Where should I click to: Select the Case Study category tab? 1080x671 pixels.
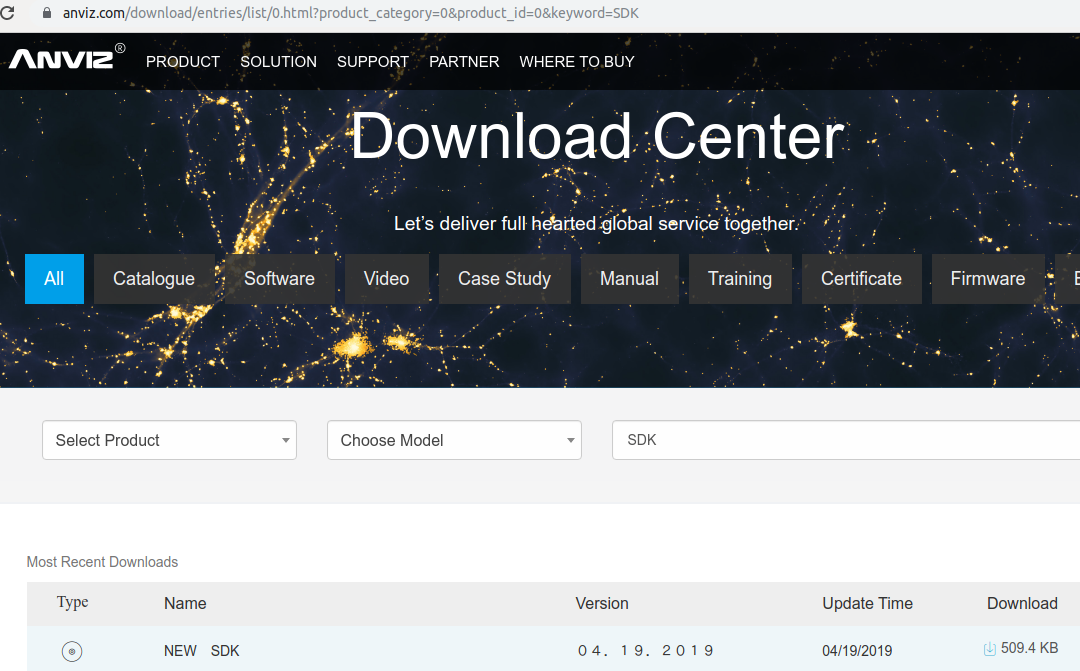(x=505, y=279)
